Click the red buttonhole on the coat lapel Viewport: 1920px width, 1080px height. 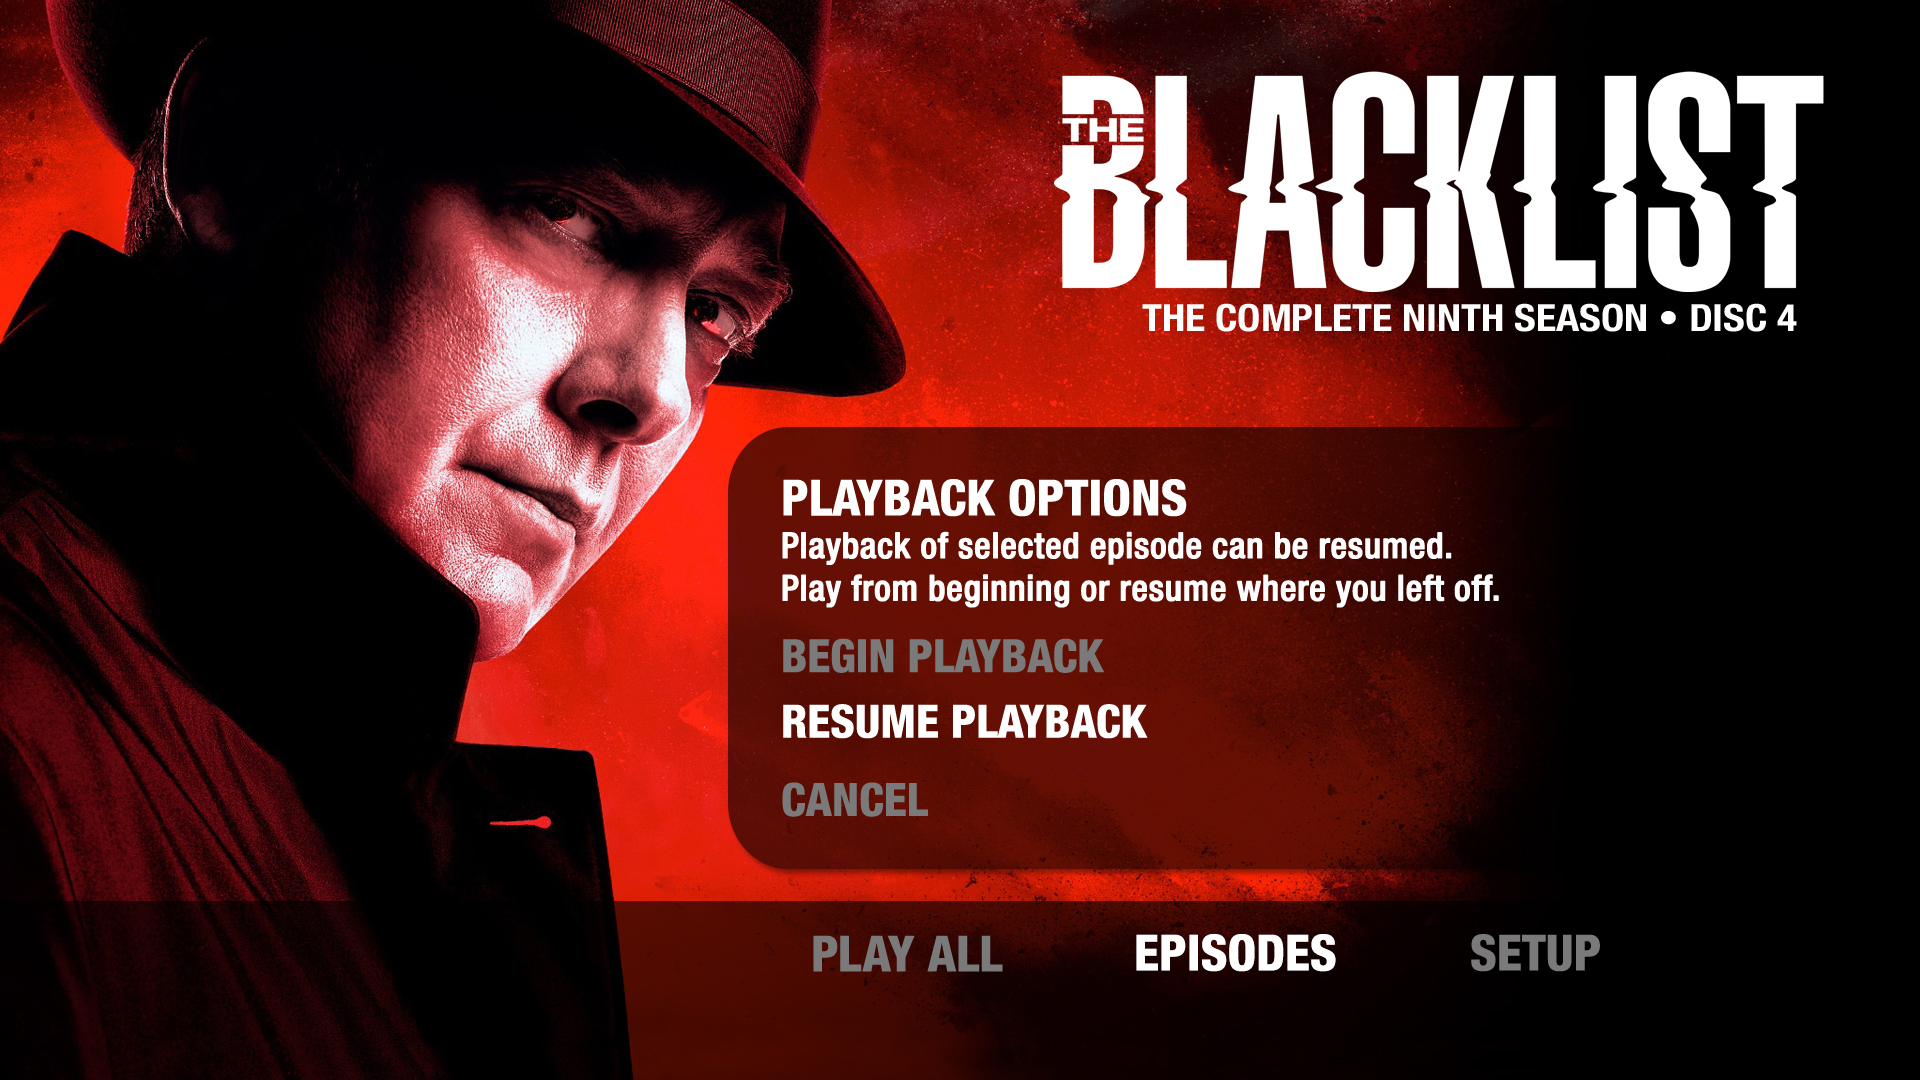click(x=520, y=823)
